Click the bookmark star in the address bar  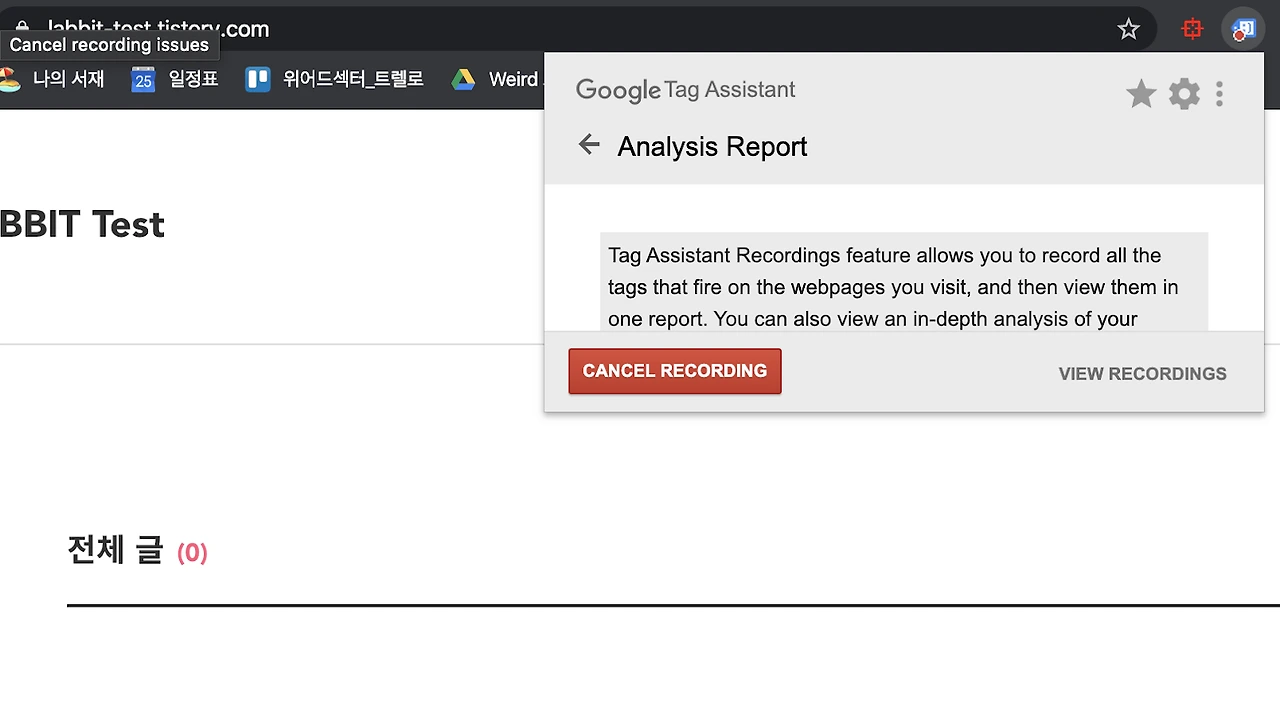pyautogui.click(x=1129, y=30)
